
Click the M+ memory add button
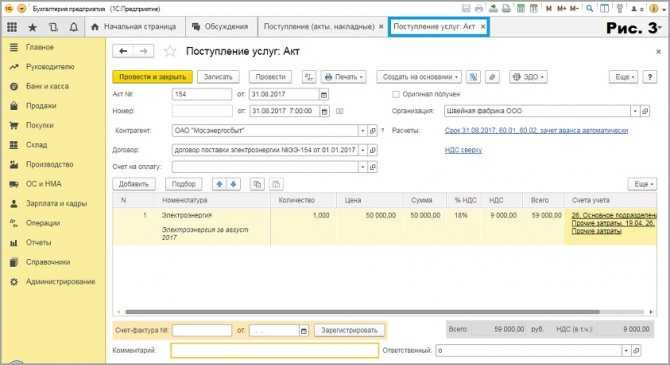(x=561, y=9)
